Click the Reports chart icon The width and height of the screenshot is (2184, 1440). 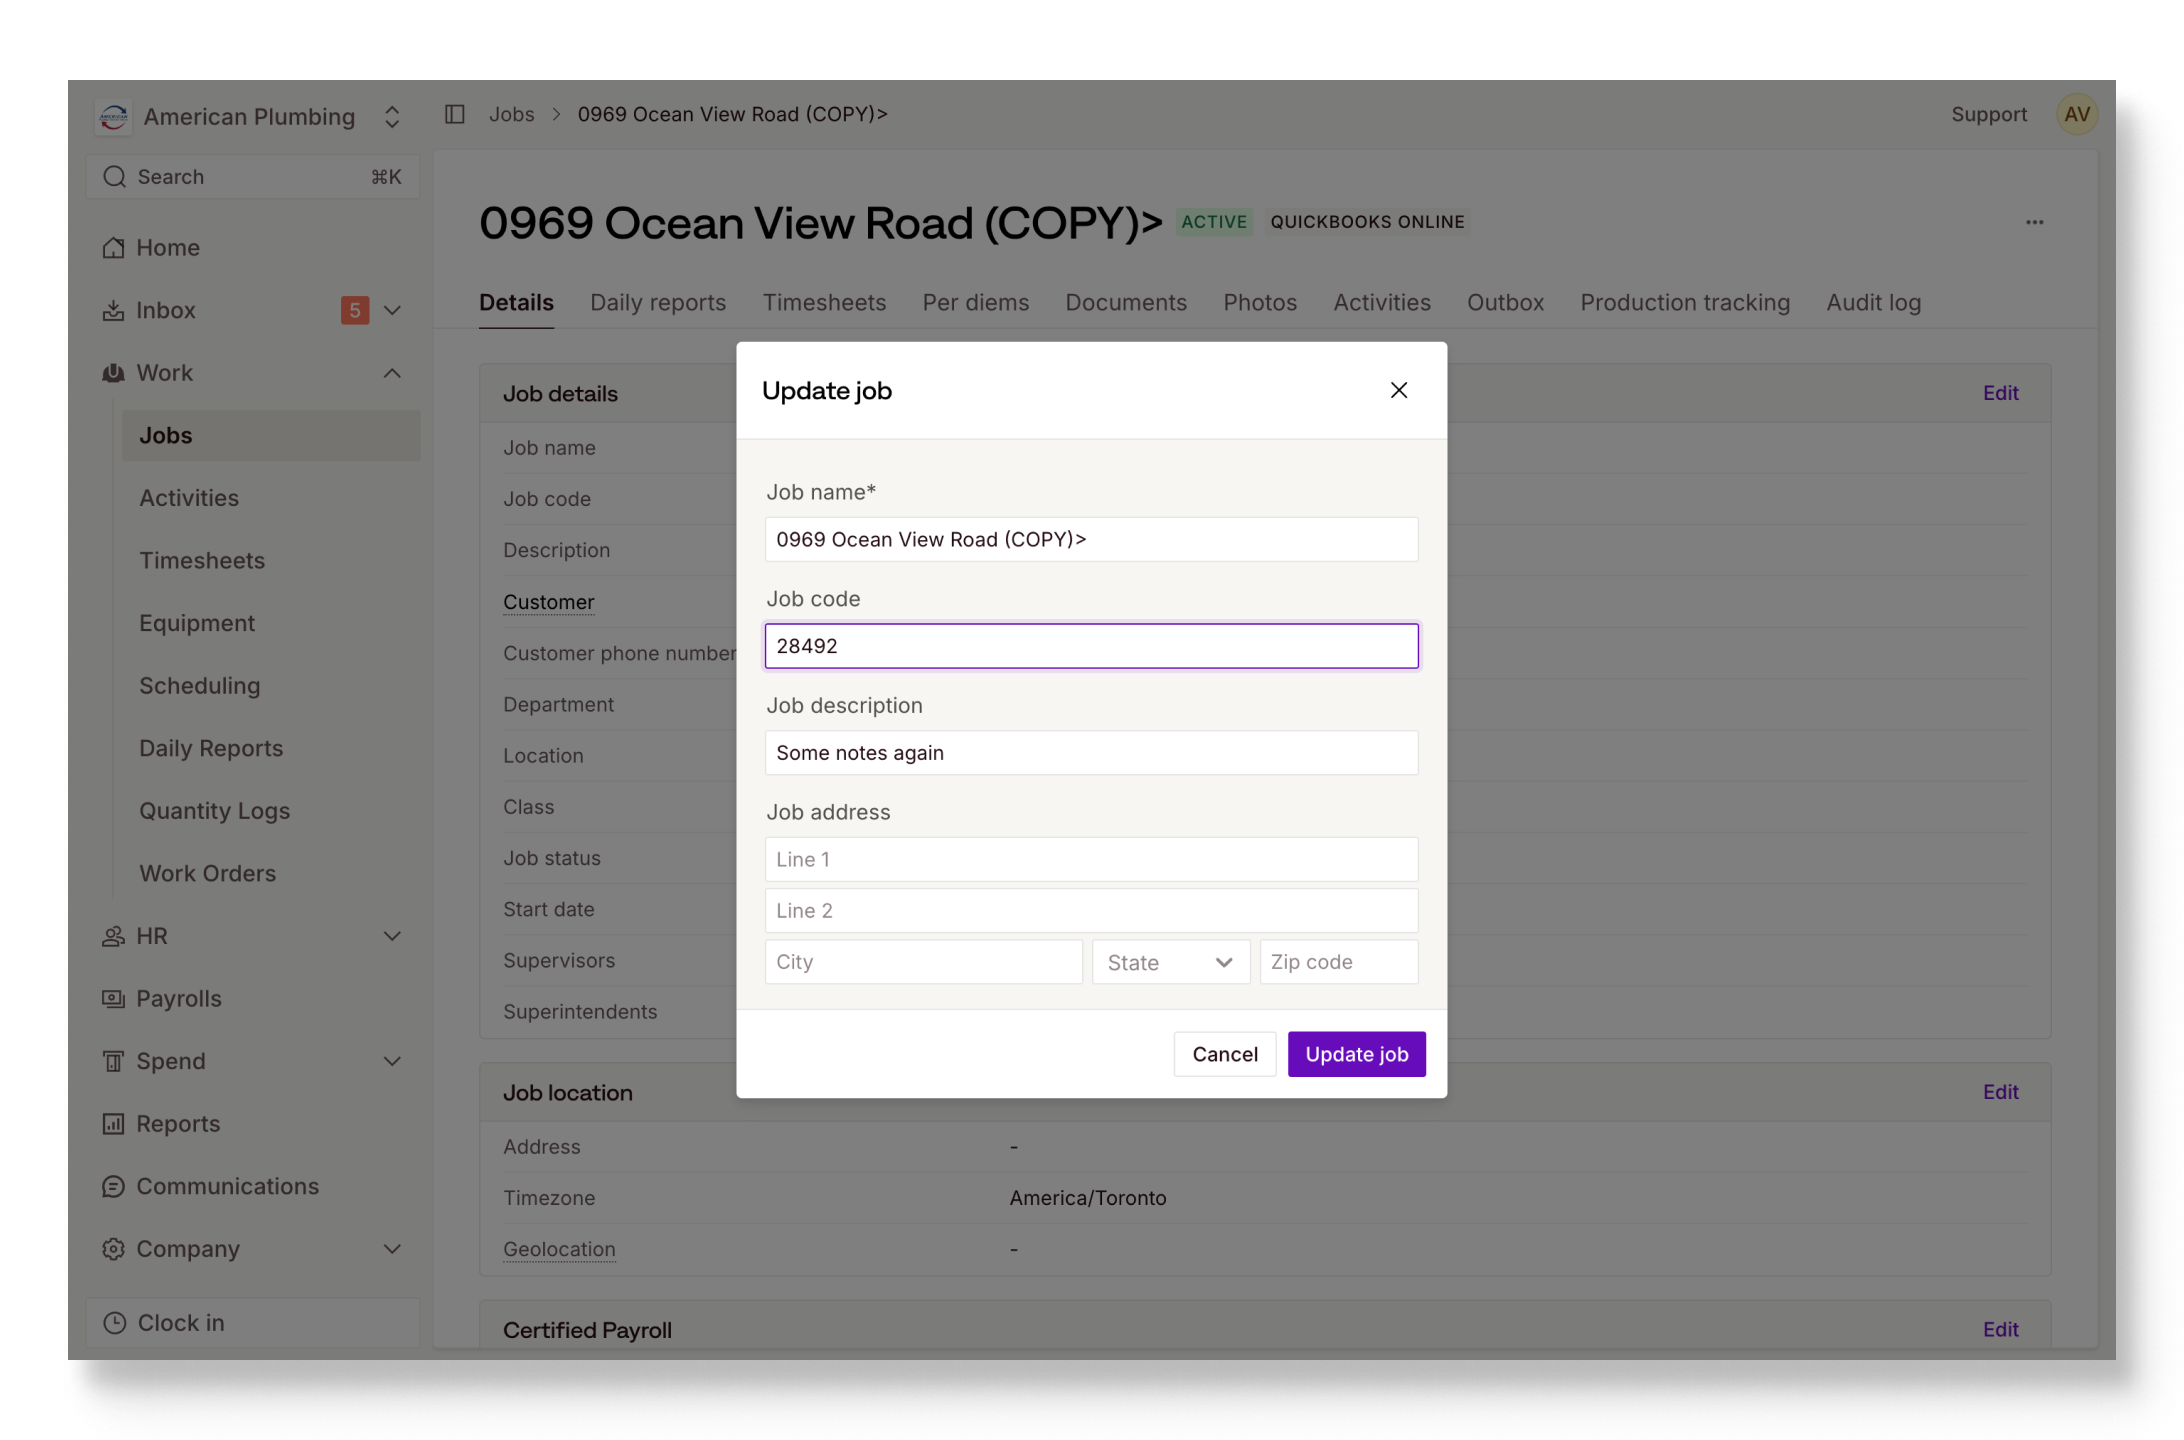pos(113,1124)
